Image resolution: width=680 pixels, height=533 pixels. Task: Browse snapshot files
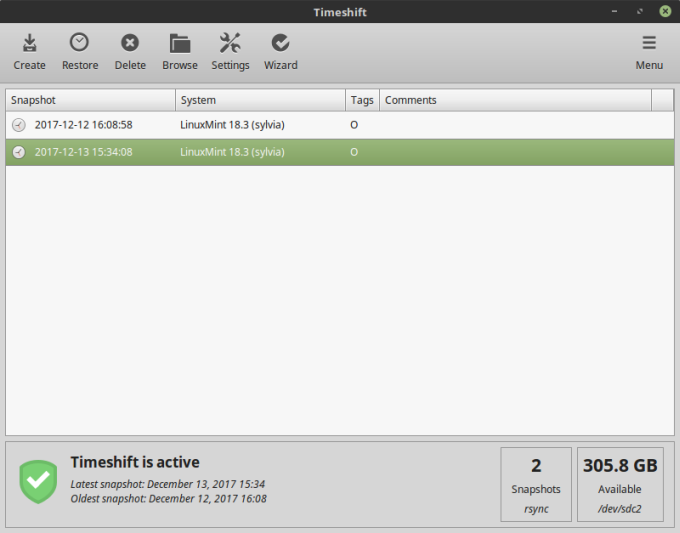(180, 52)
